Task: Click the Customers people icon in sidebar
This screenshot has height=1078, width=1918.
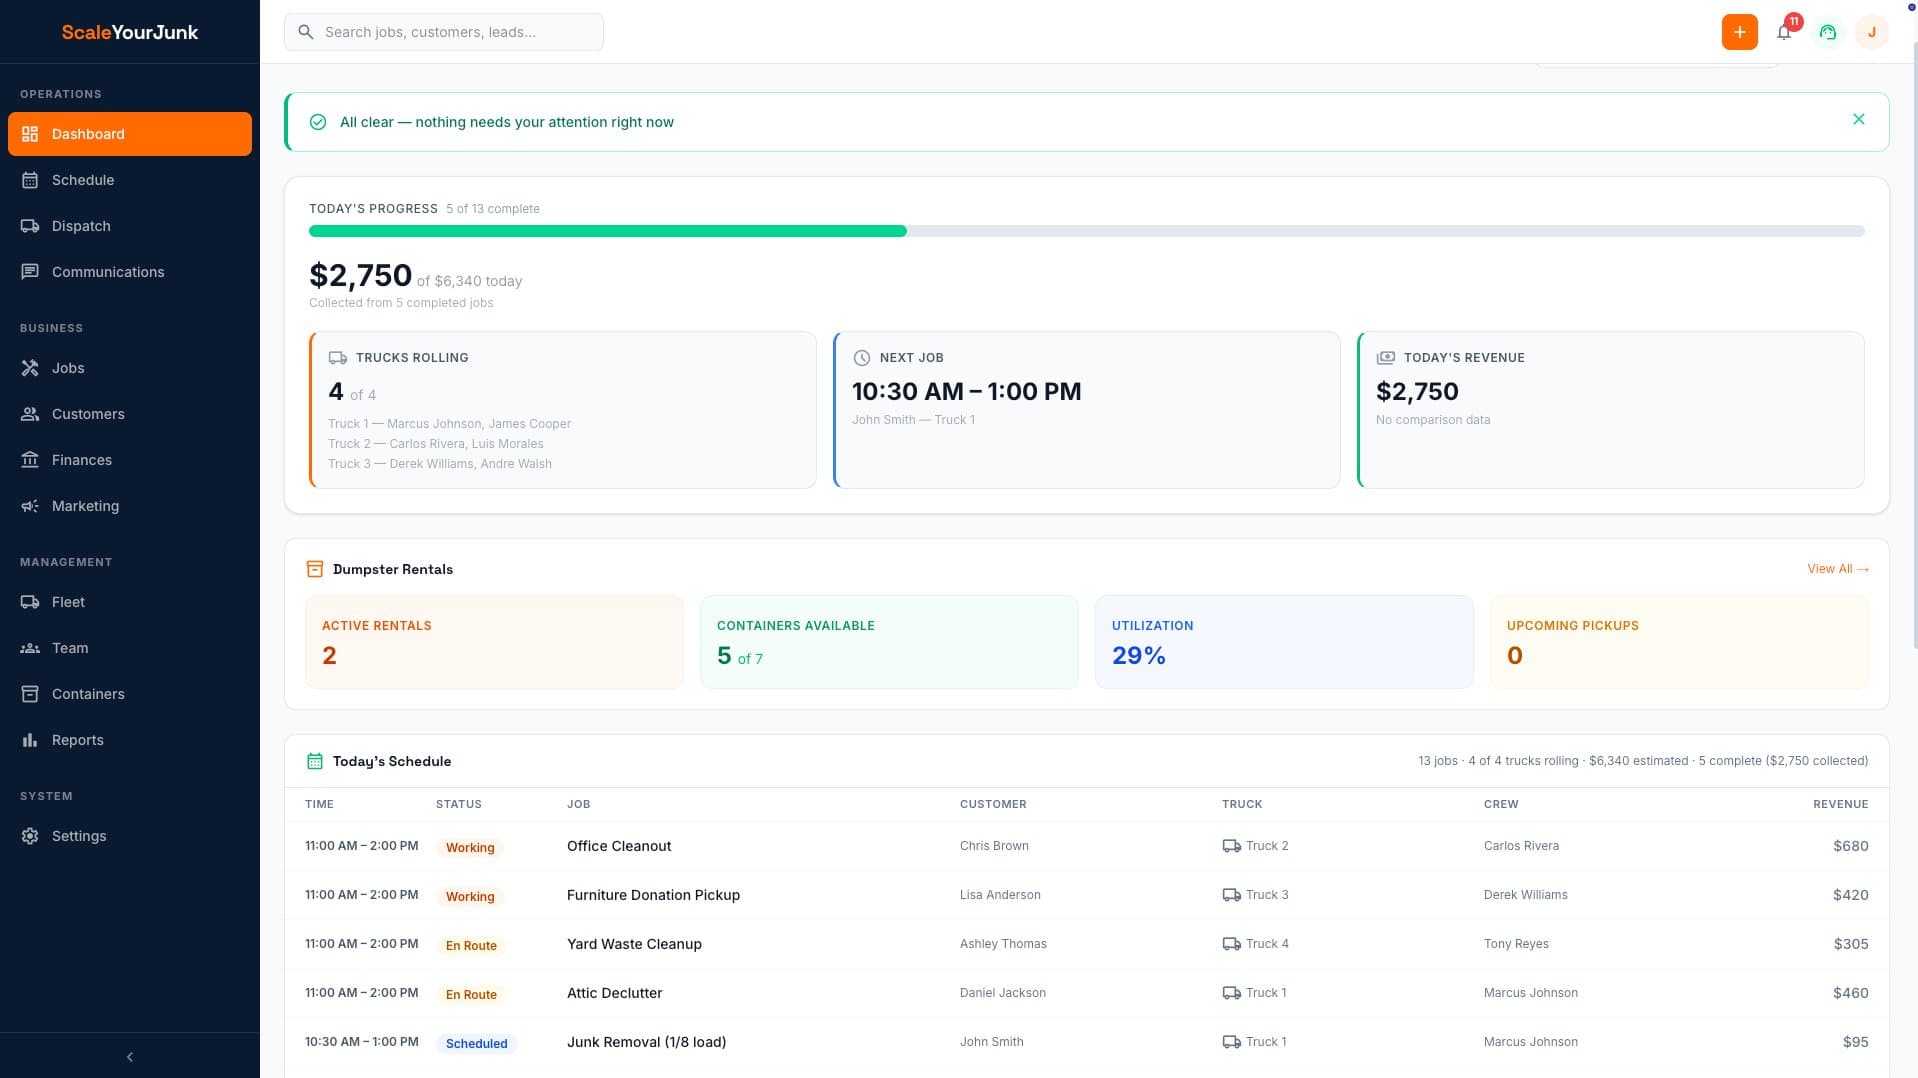Action: coord(30,414)
